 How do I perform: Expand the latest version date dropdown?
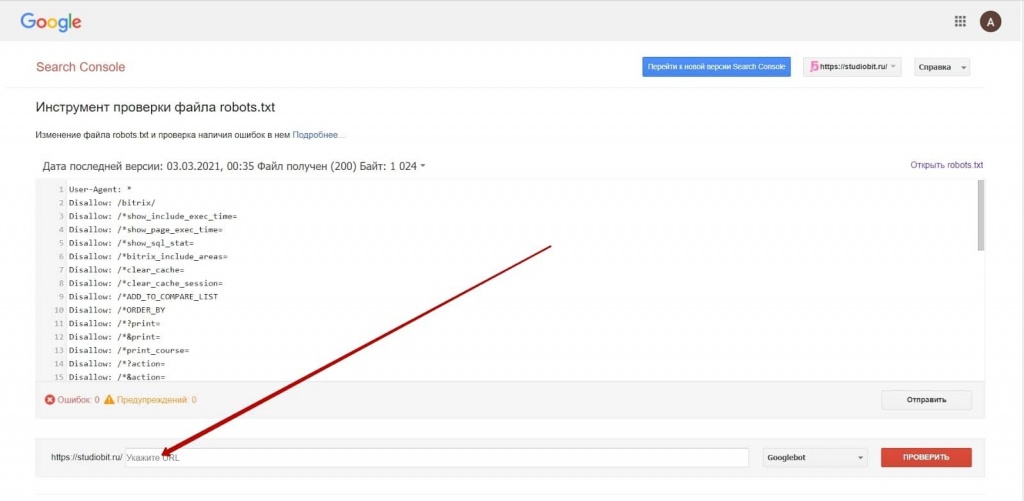[x=423, y=166]
